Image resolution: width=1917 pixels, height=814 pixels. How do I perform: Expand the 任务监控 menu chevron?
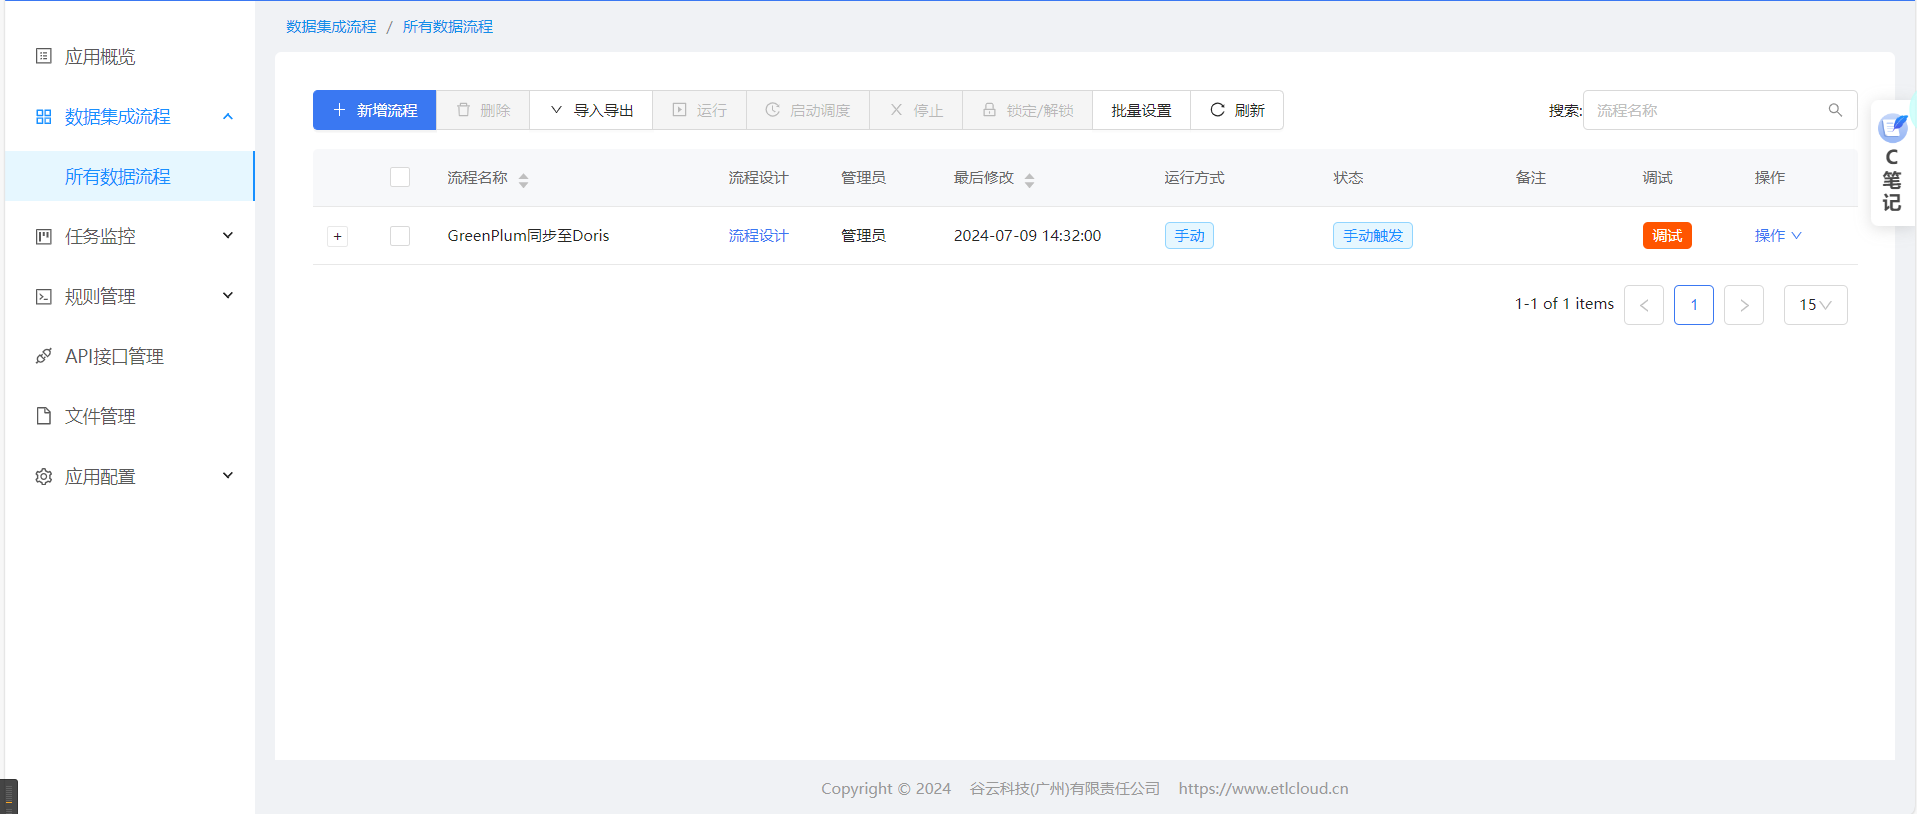click(x=228, y=236)
